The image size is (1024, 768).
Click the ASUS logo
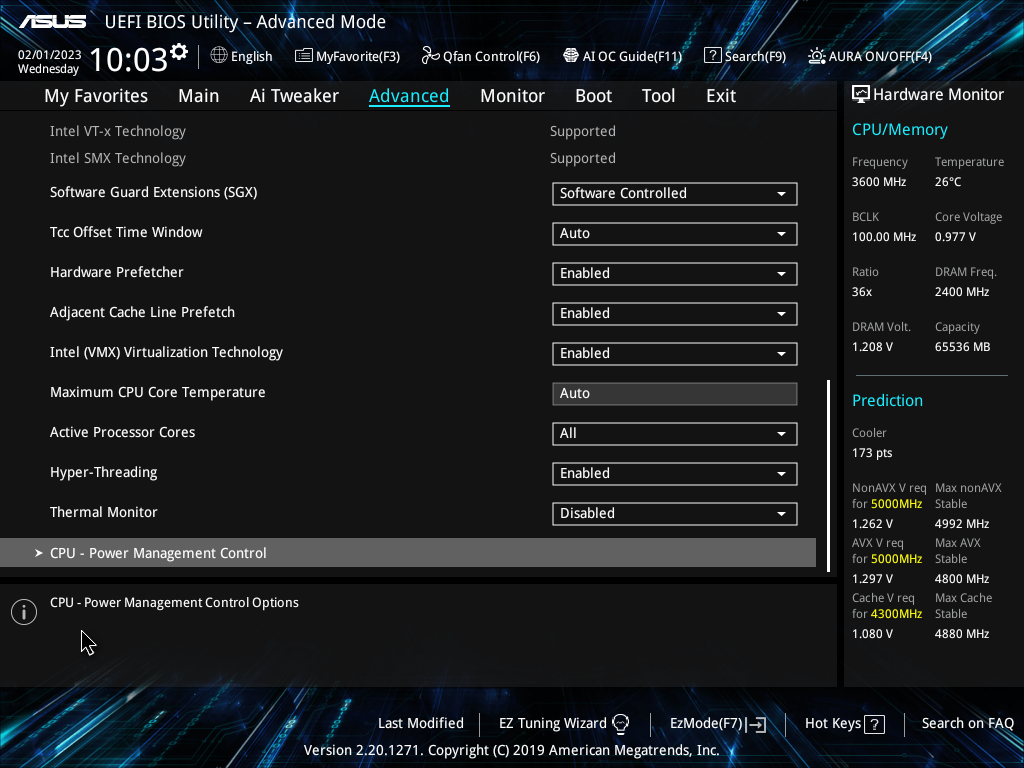[52, 22]
